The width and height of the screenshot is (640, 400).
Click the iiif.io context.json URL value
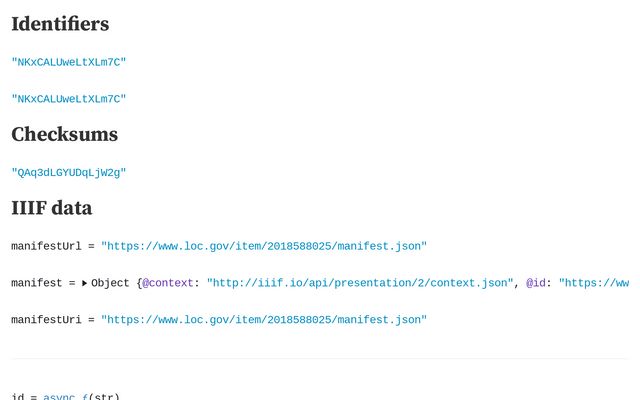[360, 283]
